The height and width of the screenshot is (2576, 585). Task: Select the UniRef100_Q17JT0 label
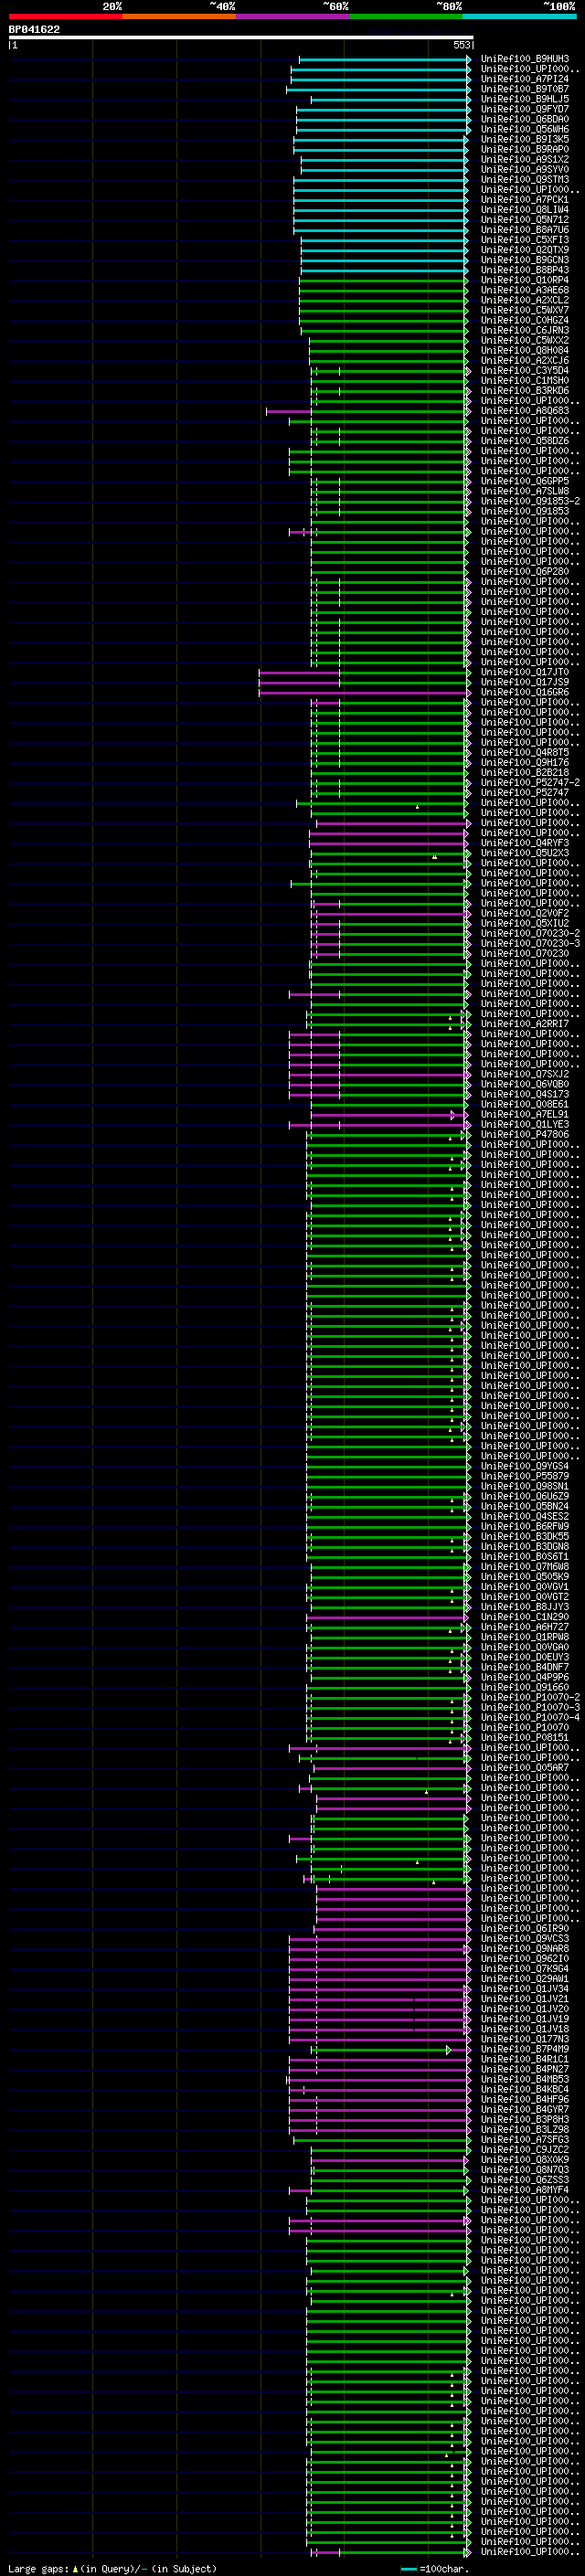(x=525, y=672)
